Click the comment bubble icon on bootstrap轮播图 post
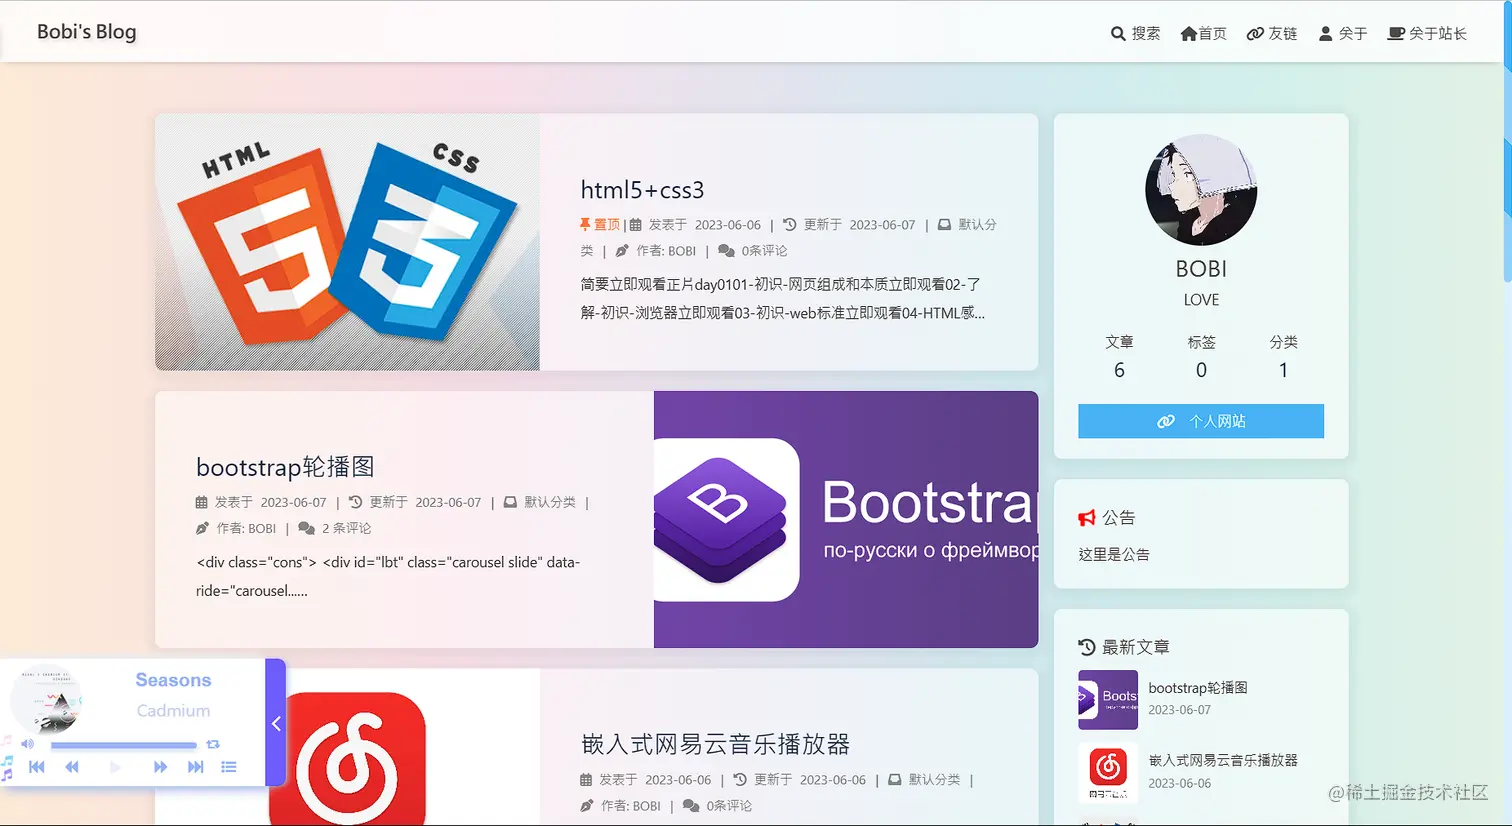Image resolution: width=1512 pixels, height=826 pixels. tap(306, 528)
